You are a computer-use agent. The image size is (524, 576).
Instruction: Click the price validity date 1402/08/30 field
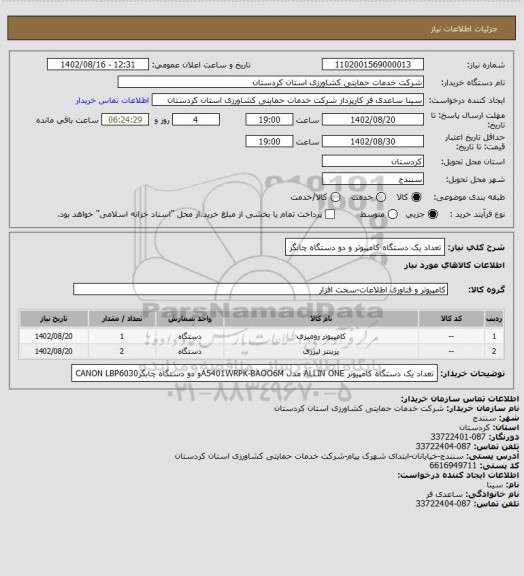(373, 141)
